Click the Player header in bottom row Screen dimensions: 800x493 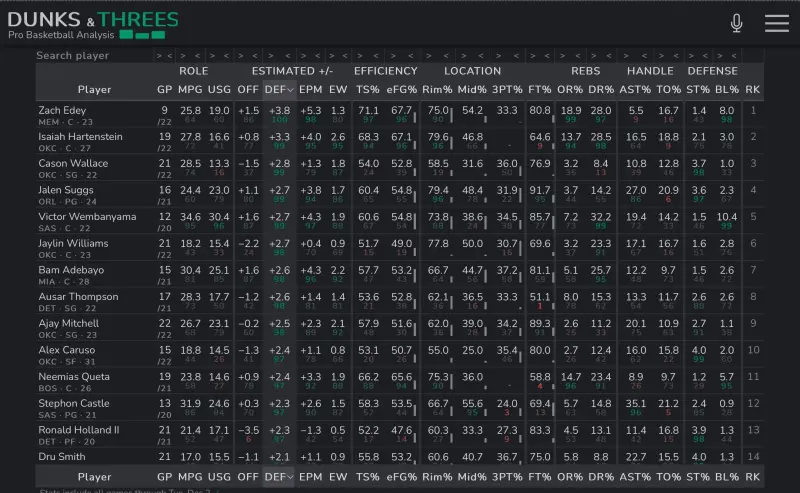click(95, 477)
